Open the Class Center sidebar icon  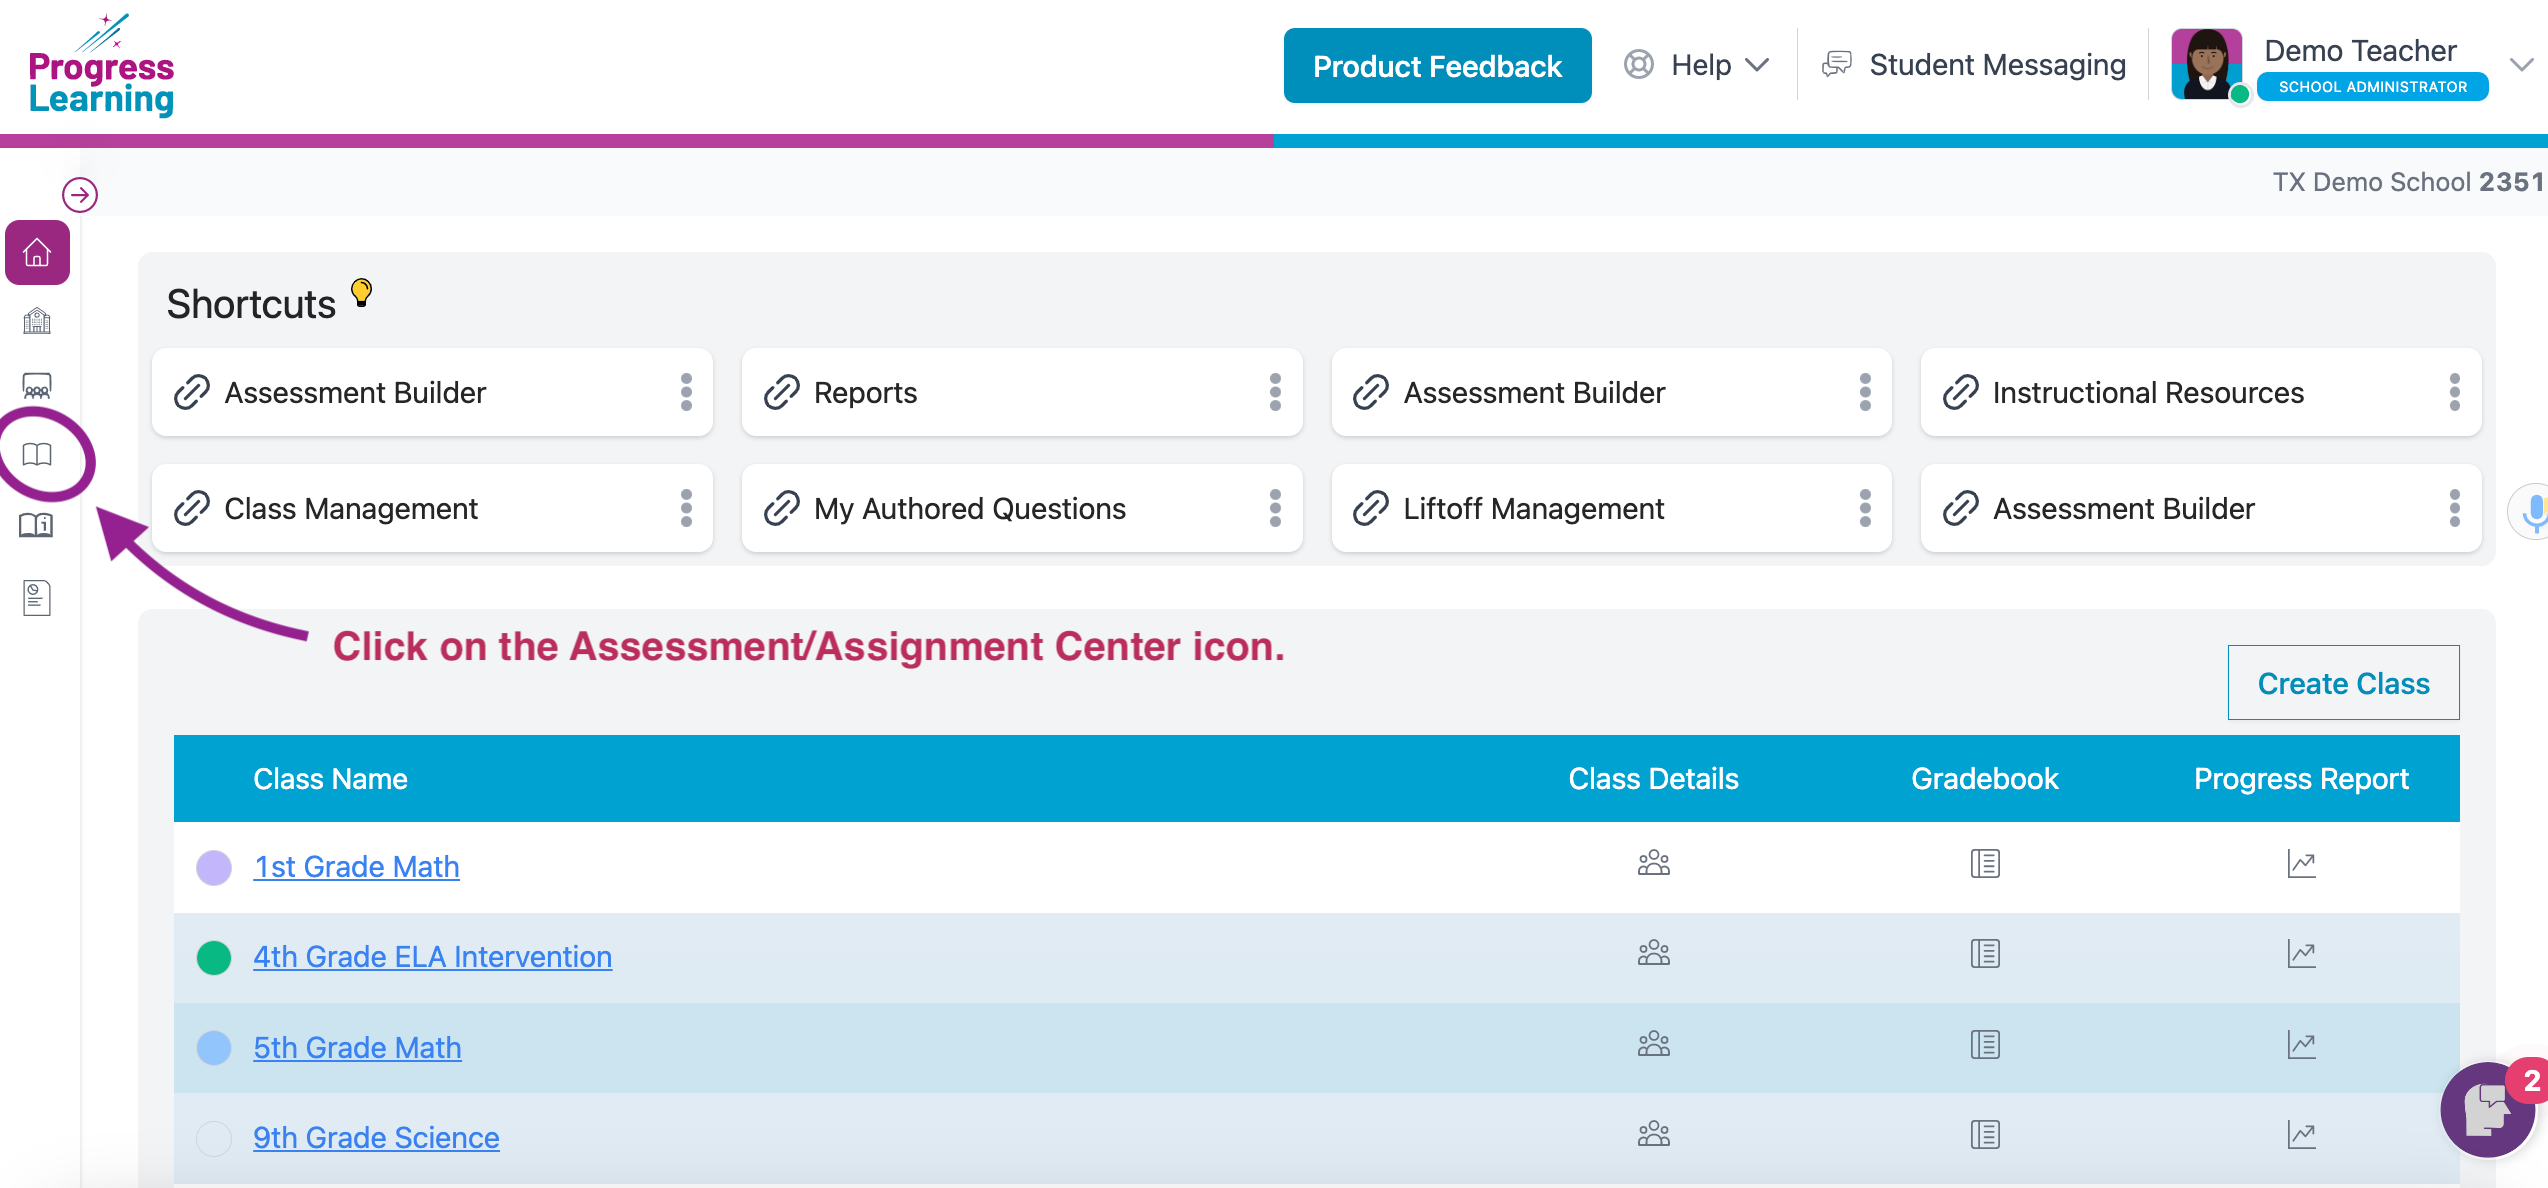[37, 386]
